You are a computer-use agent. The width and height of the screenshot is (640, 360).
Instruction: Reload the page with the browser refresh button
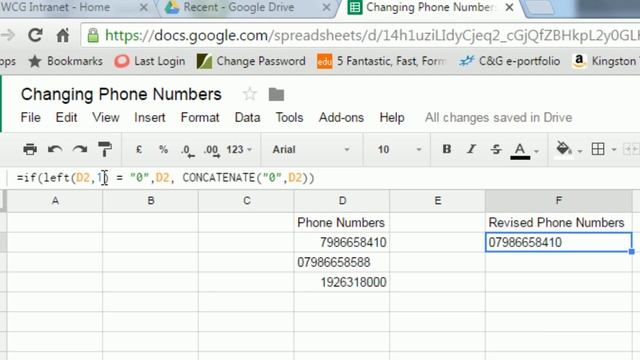[35, 36]
